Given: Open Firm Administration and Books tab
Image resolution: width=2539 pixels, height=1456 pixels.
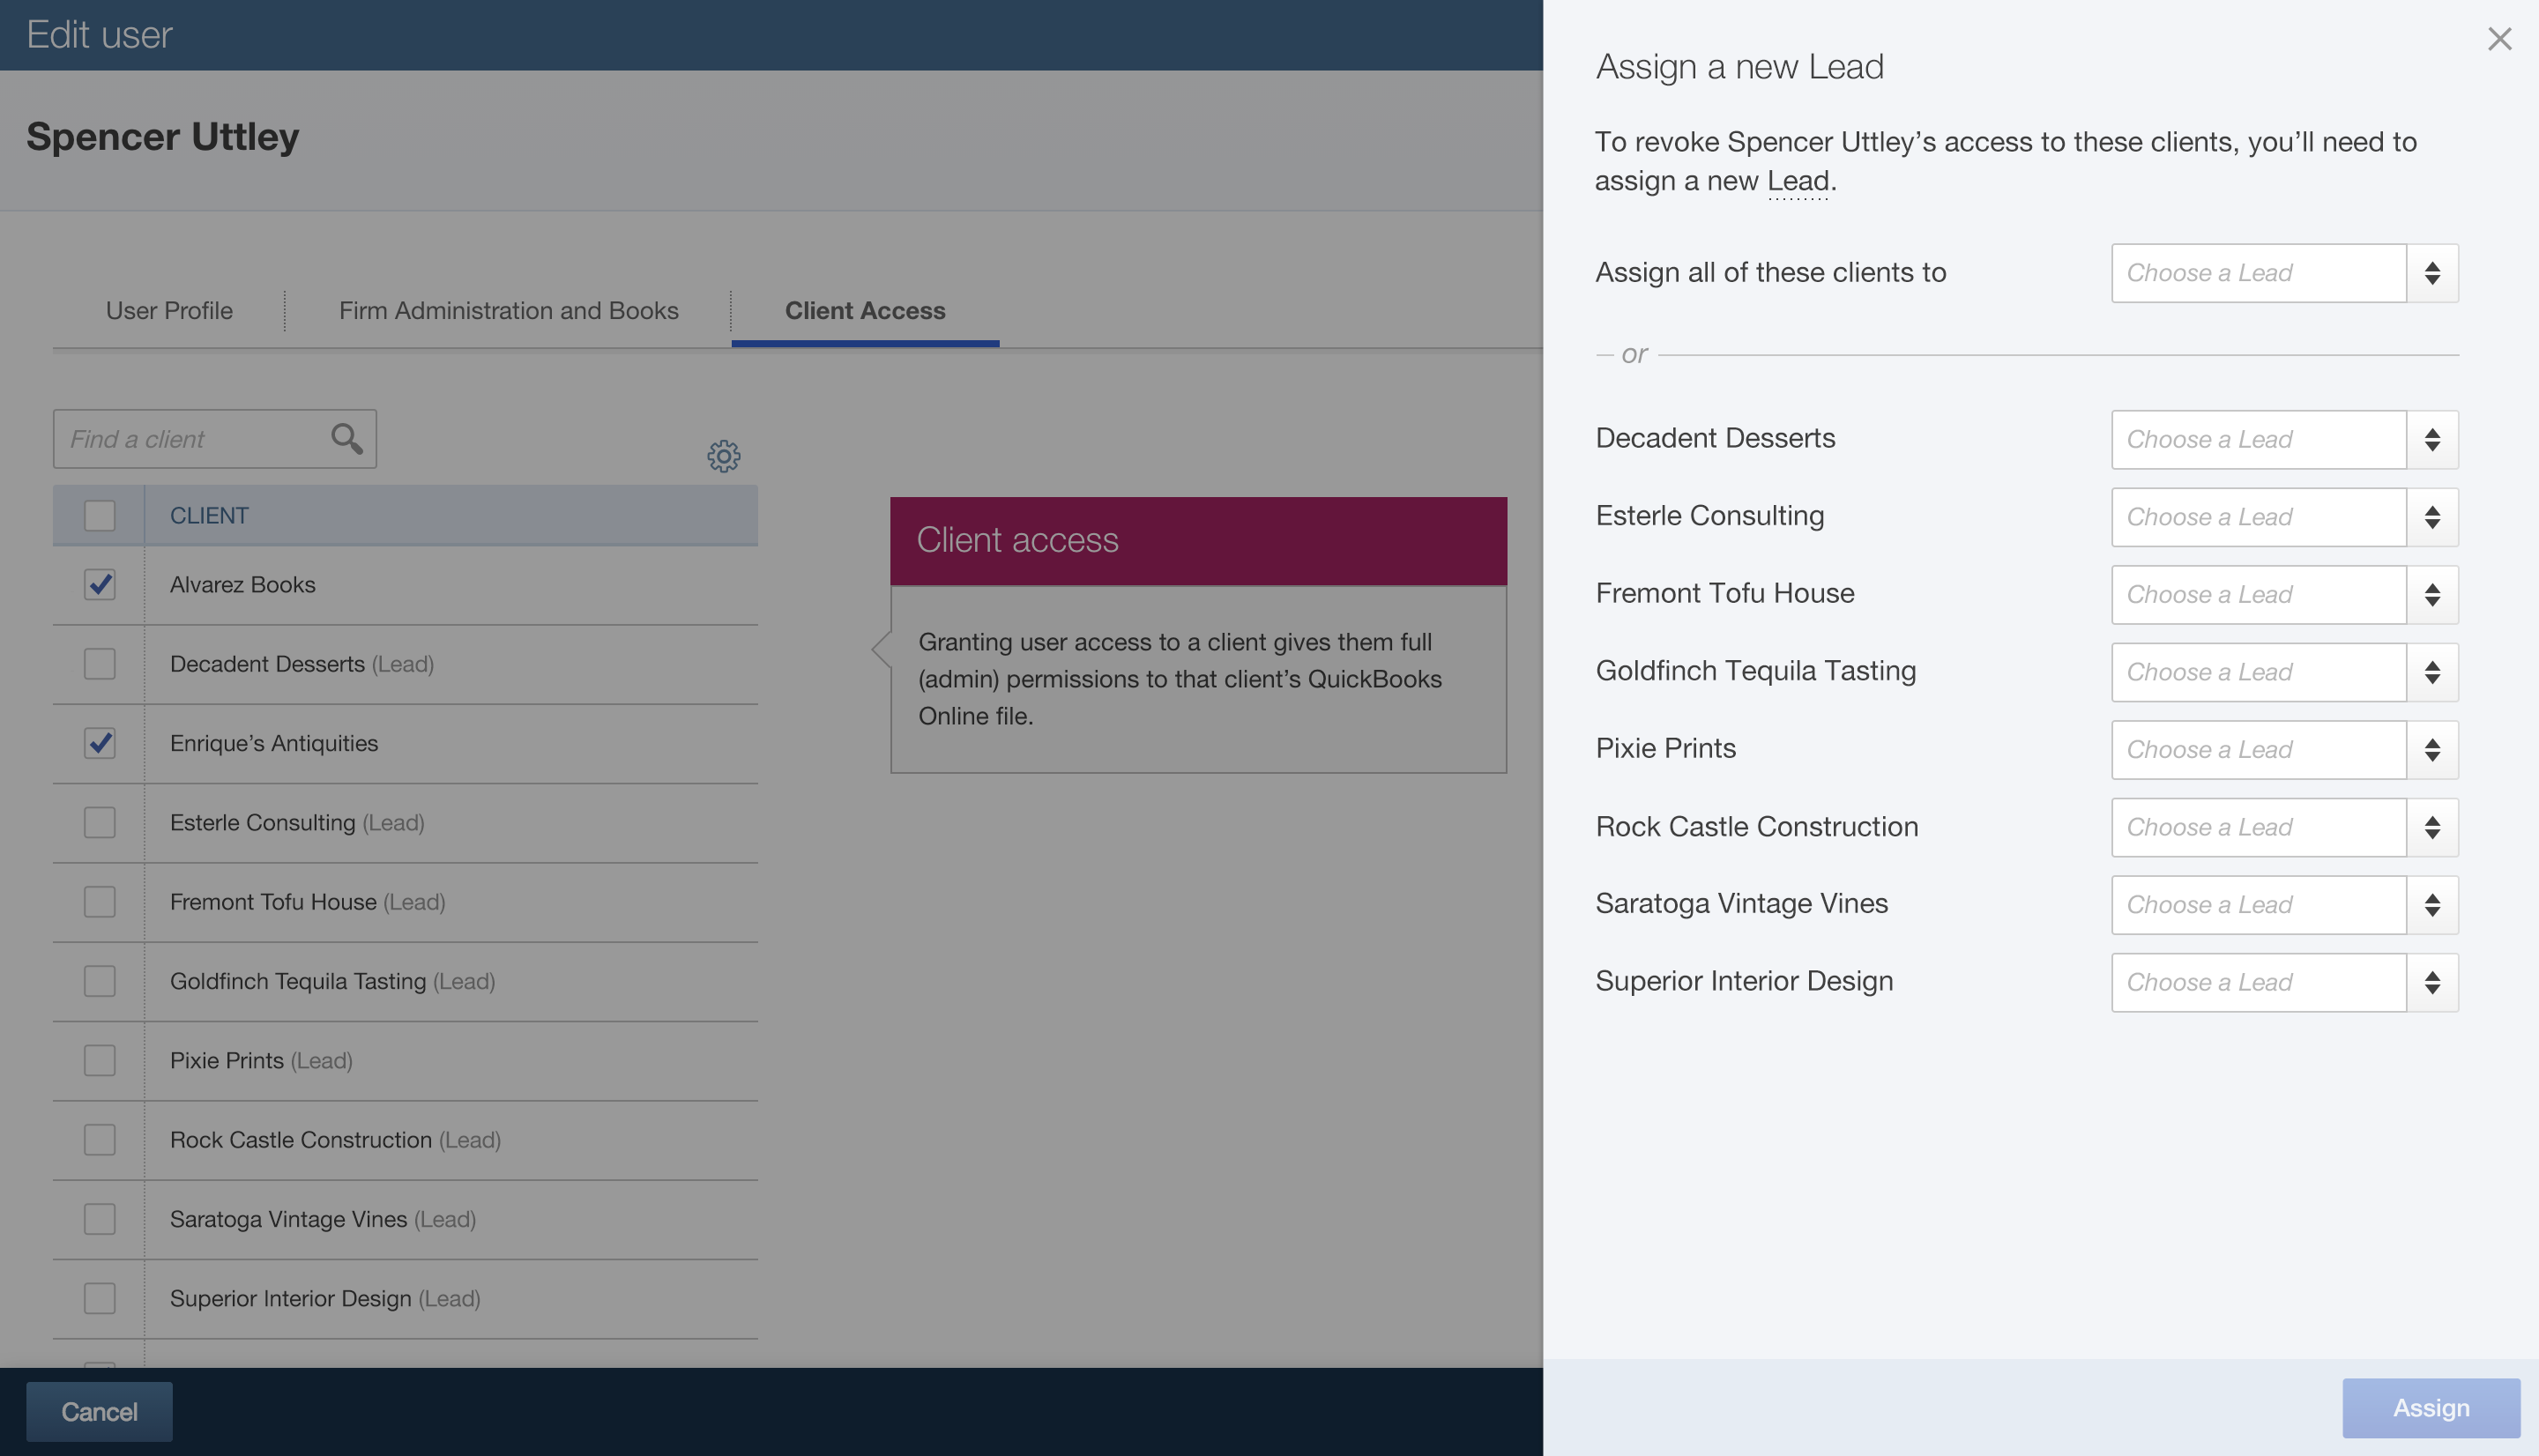Looking at the screenshot, I should (x=508, y=311).
